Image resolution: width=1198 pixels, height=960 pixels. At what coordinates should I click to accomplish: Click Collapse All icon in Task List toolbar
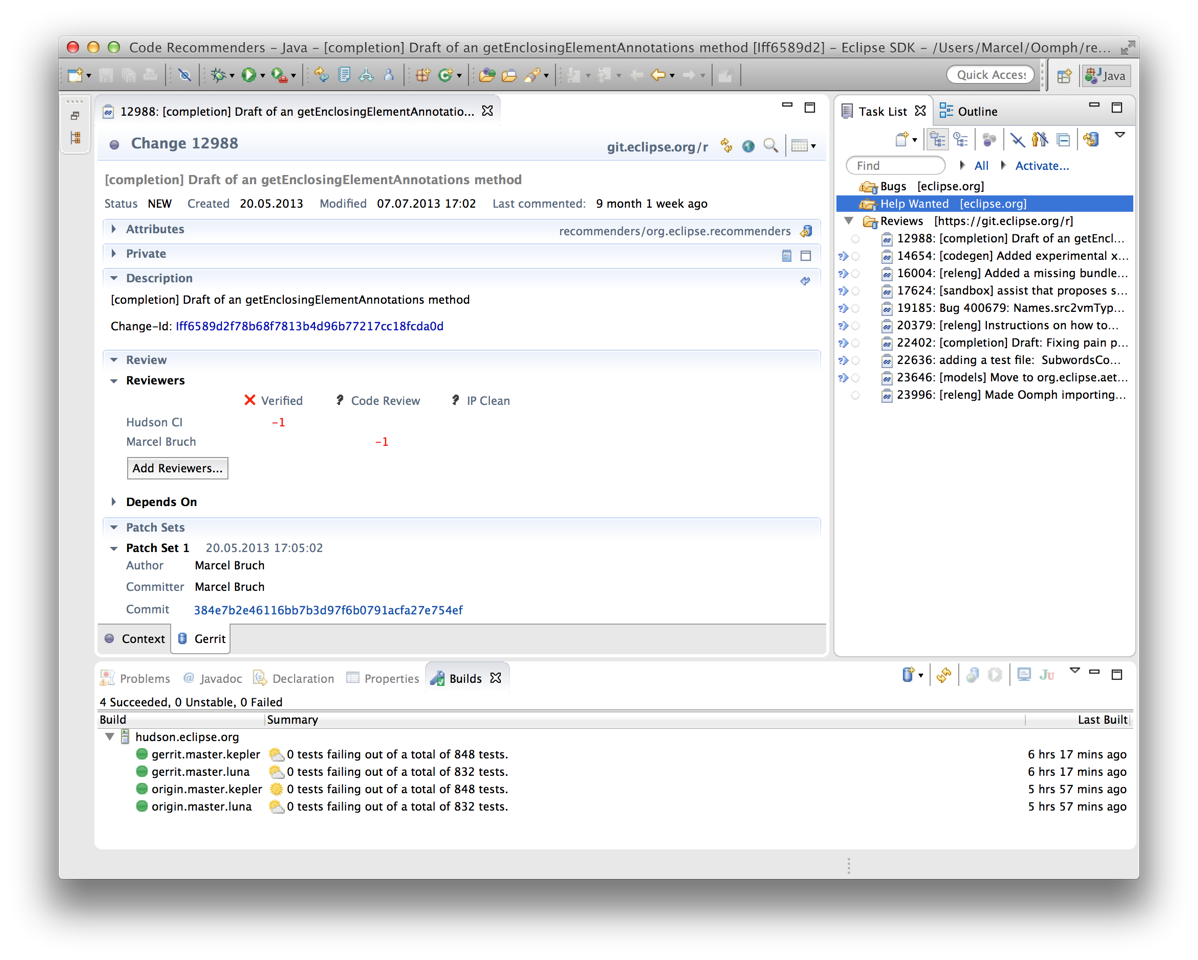[x=1063, y=140]
